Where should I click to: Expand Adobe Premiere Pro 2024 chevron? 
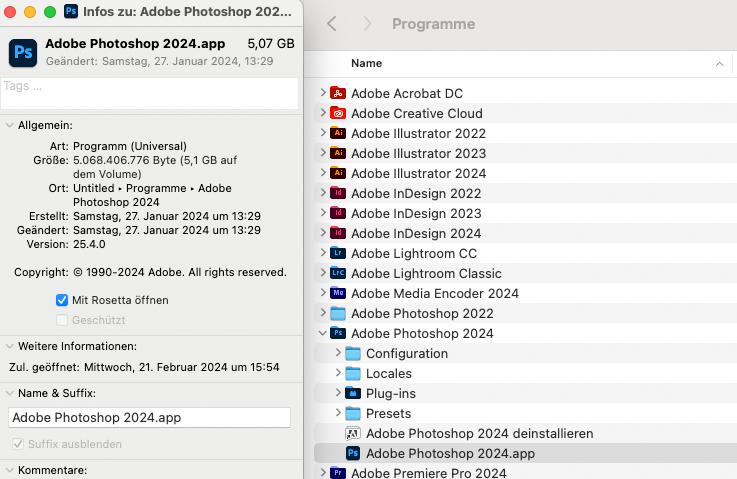pyautogui.click(x=323, y=471)
